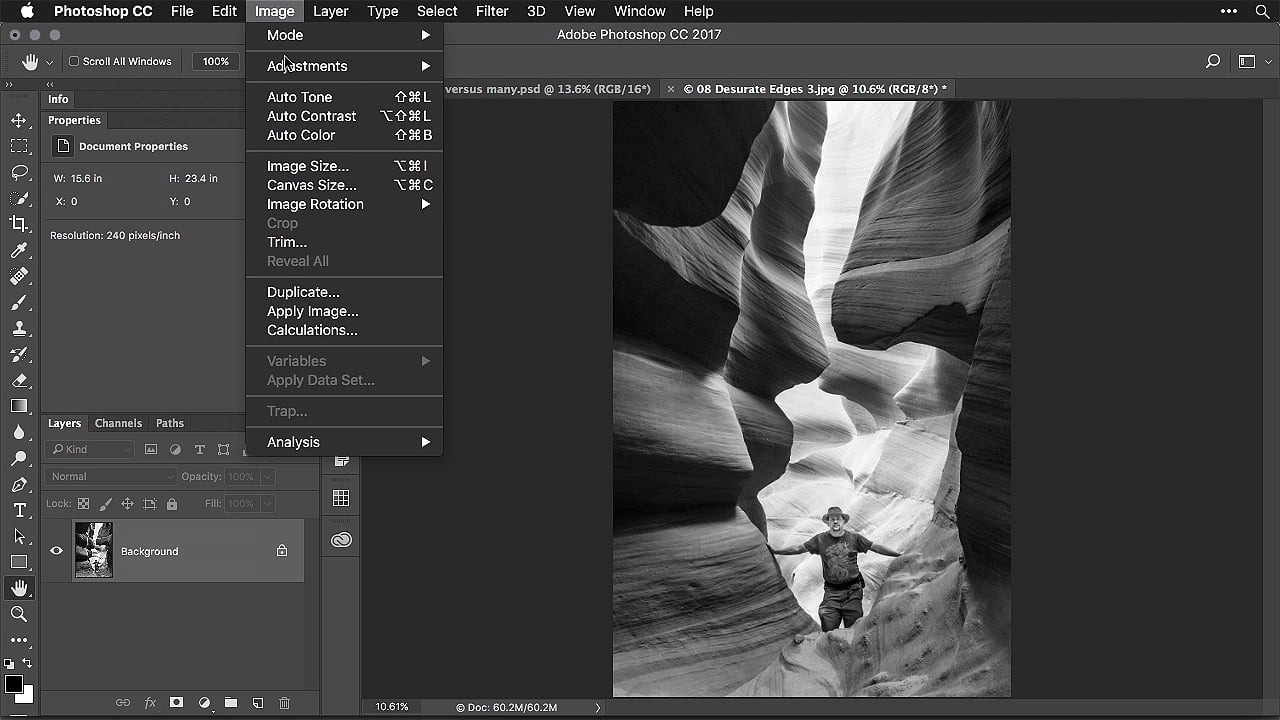
Task: Select the Lasso tool
Action: 19,172
